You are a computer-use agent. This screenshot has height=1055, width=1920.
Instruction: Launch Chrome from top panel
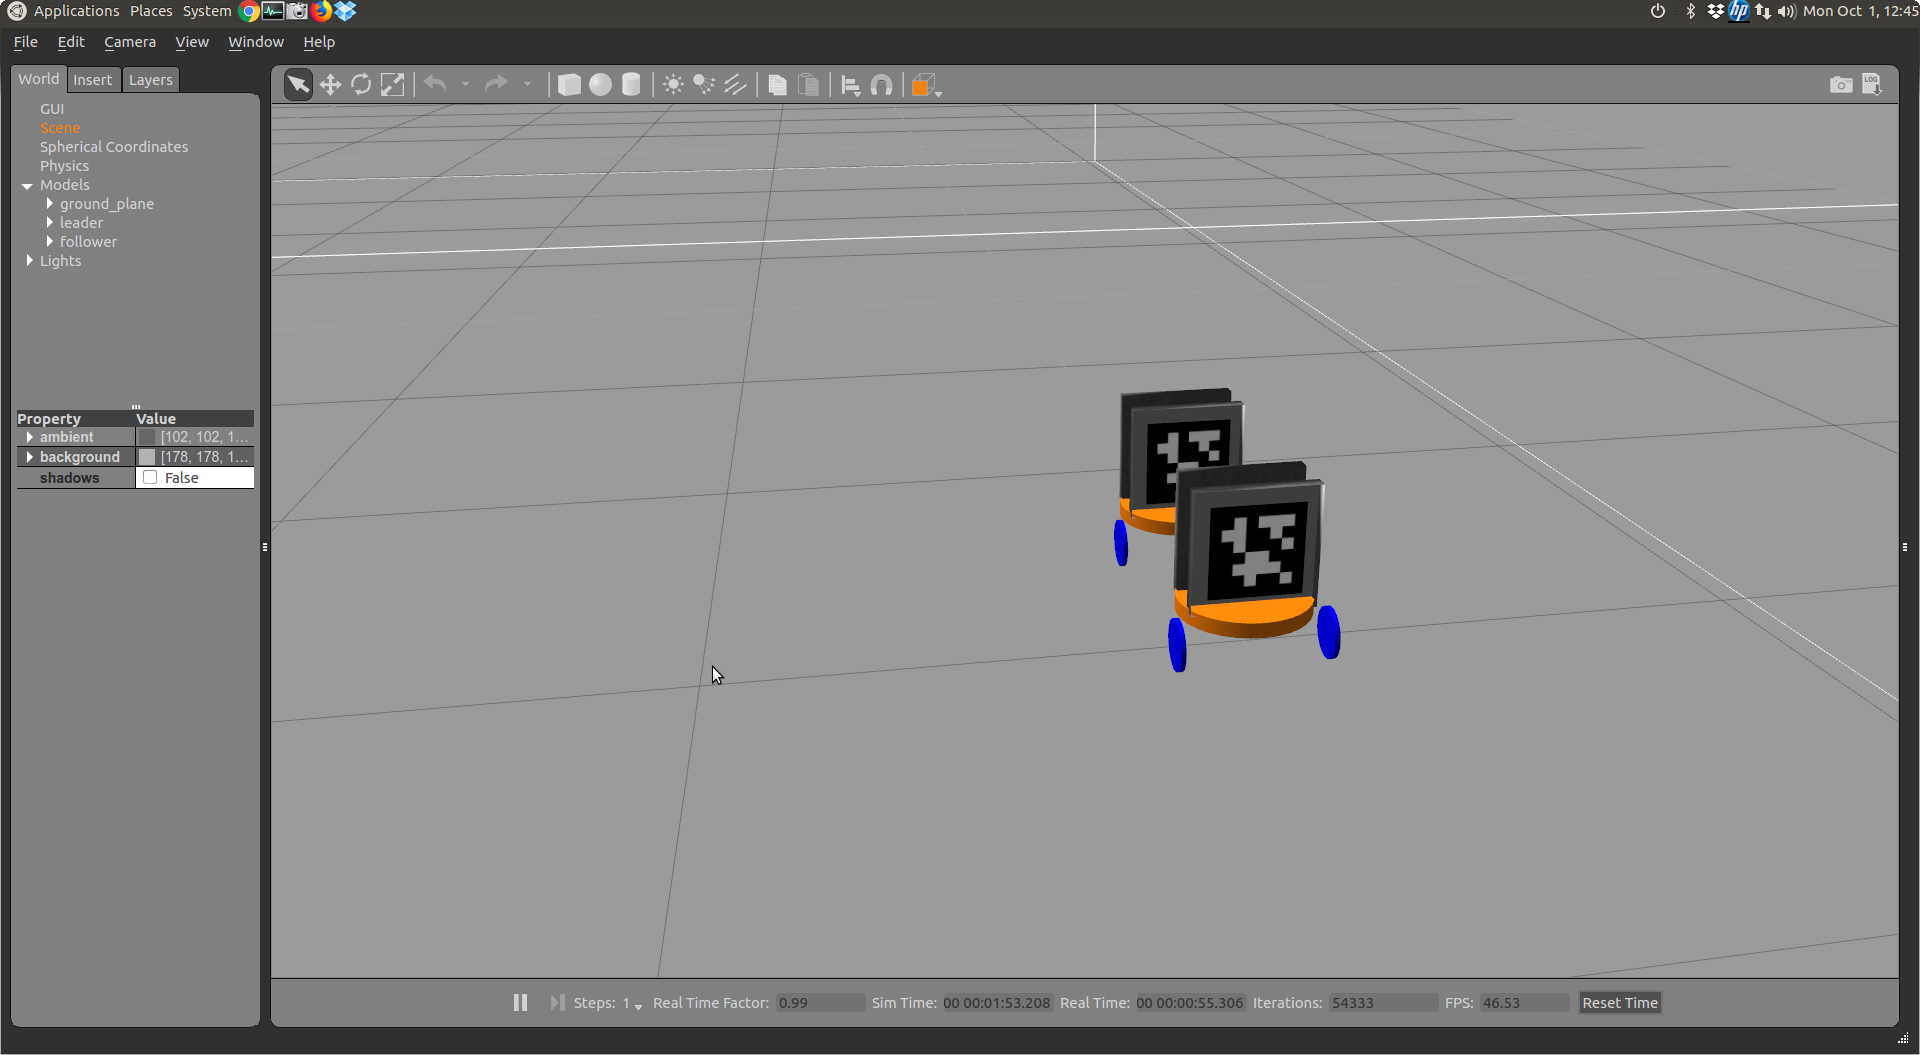pyautogui.click(x=249, y=11)
